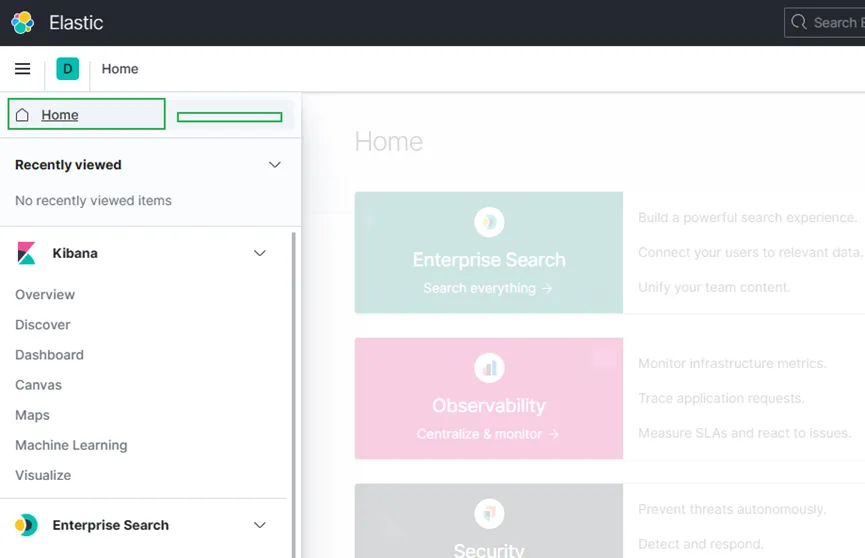Open Kibana Overview
Image resolution: width=865 pixels, height=558 pixels.
(45, 294)
